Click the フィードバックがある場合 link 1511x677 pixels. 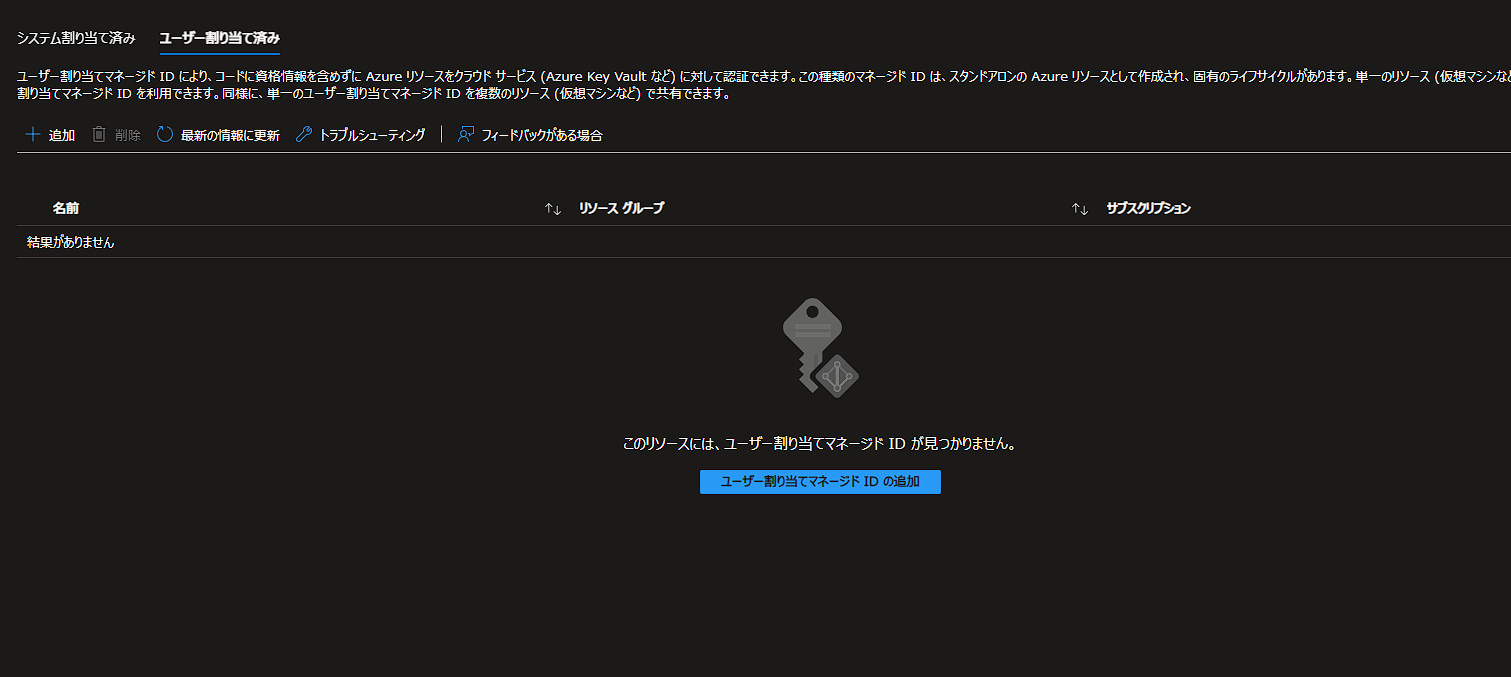(542, 134)
